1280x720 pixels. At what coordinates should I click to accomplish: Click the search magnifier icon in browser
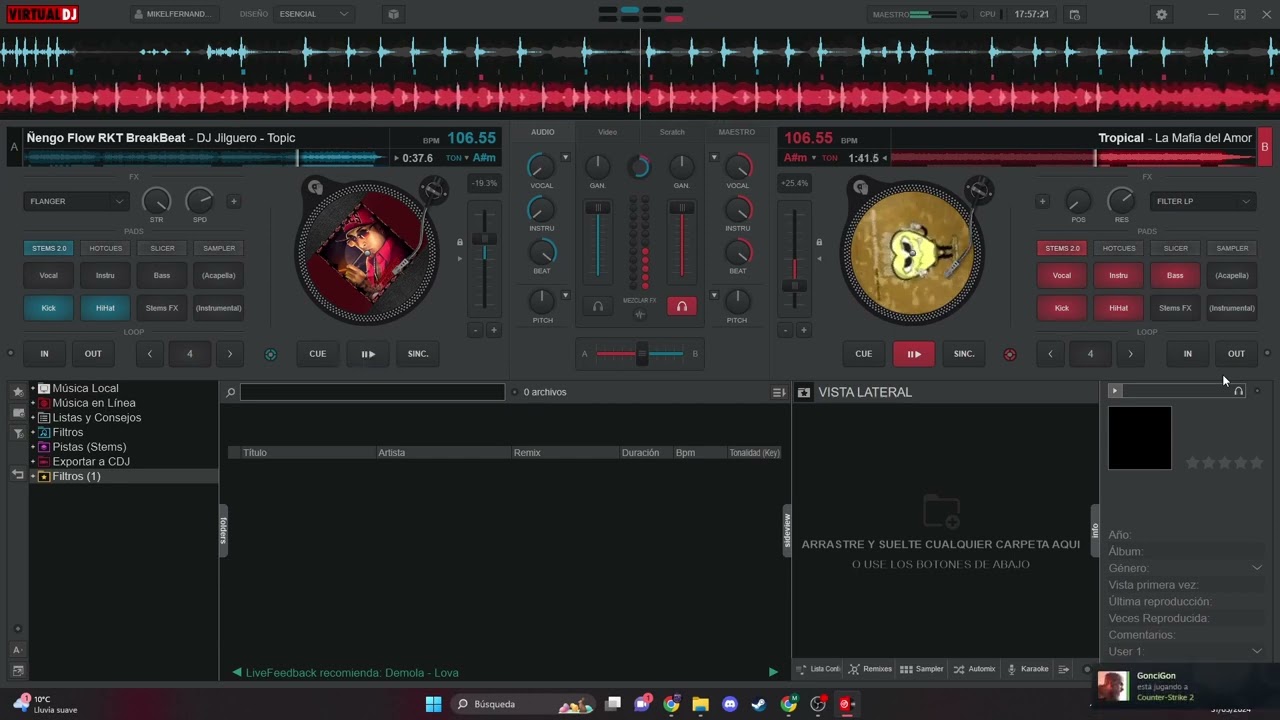tap(230, 392)
